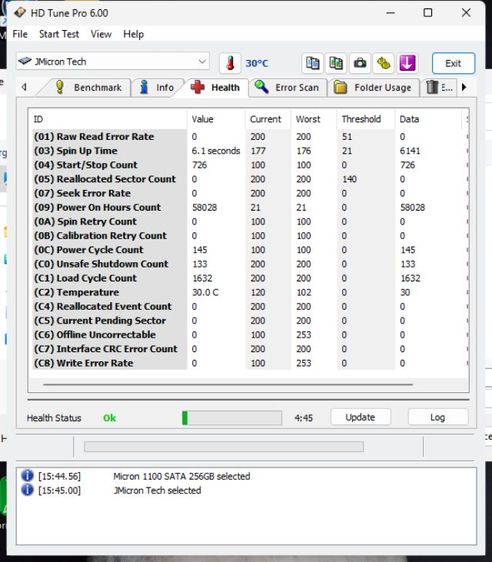Click the info icon beside 15:44.56 log
Screen dimensions: 492x562
[27, 476]
